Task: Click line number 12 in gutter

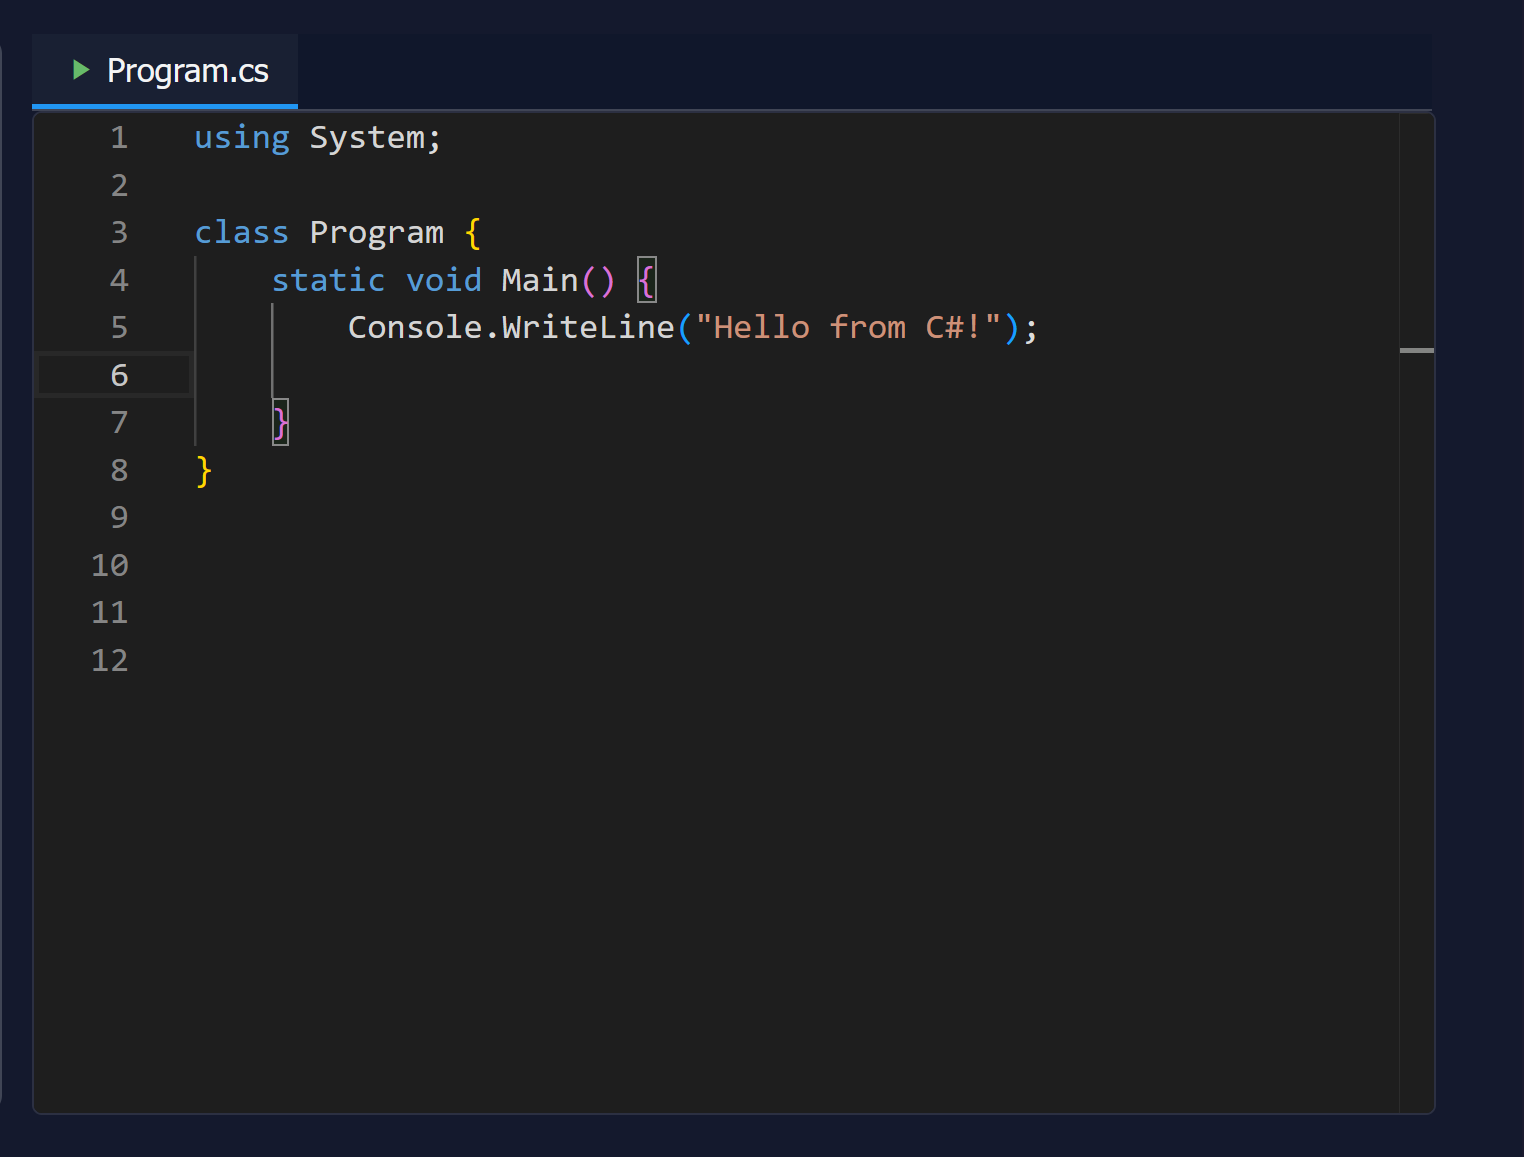Action: click(110, 660)
